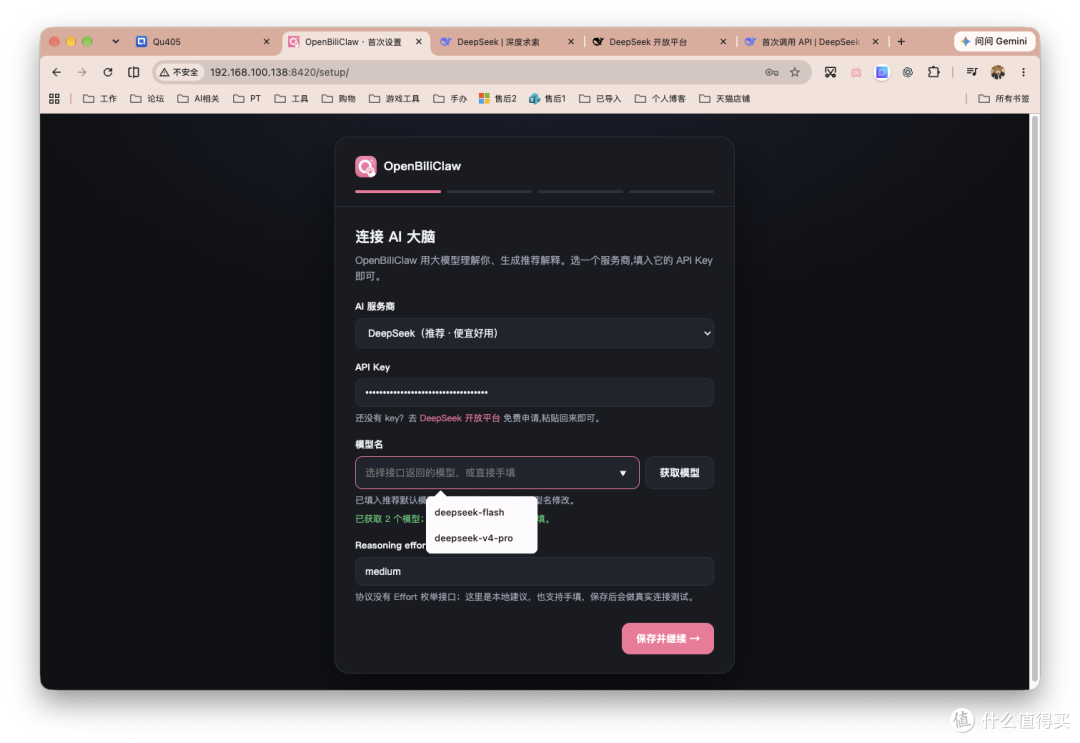Open the media control playlist icon
The width and height of the screenshot is (1080, 743).
pos(972,72)
